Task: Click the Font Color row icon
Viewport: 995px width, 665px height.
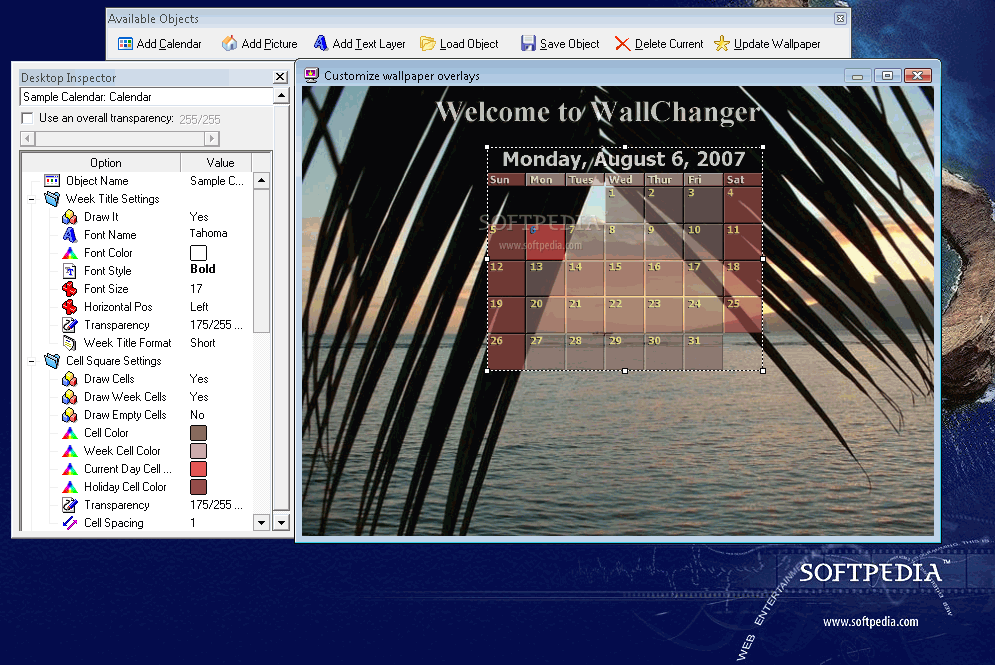Action: (x=70, y=253)
